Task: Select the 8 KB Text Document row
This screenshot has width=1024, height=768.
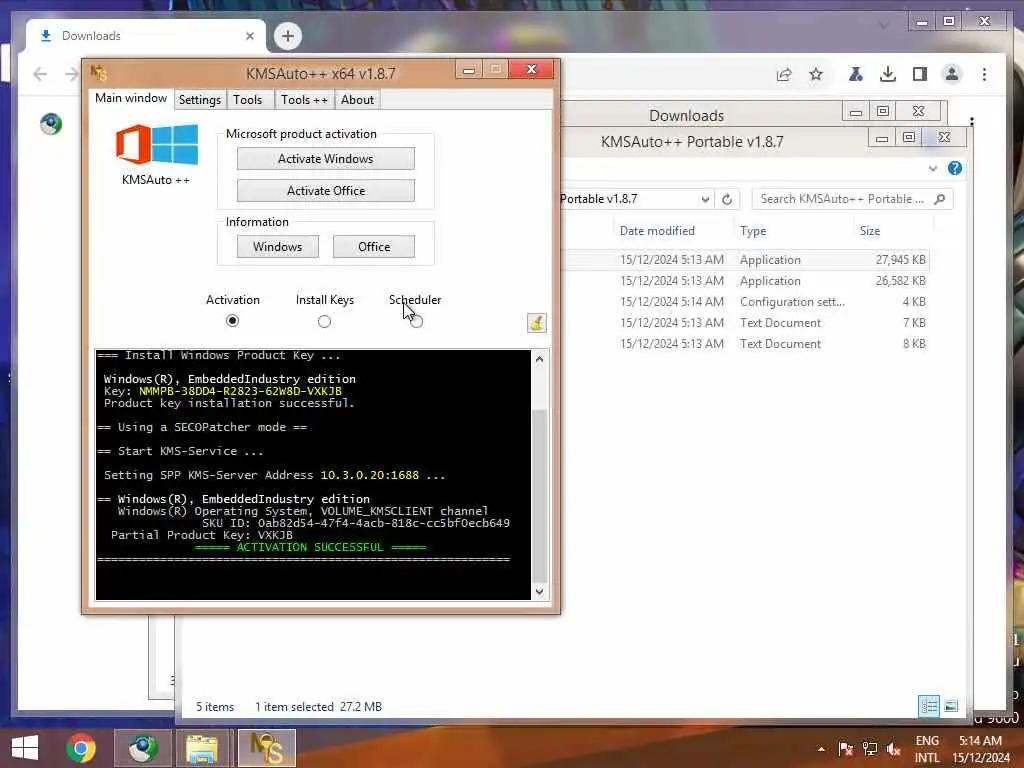Action: click(747, 344)
